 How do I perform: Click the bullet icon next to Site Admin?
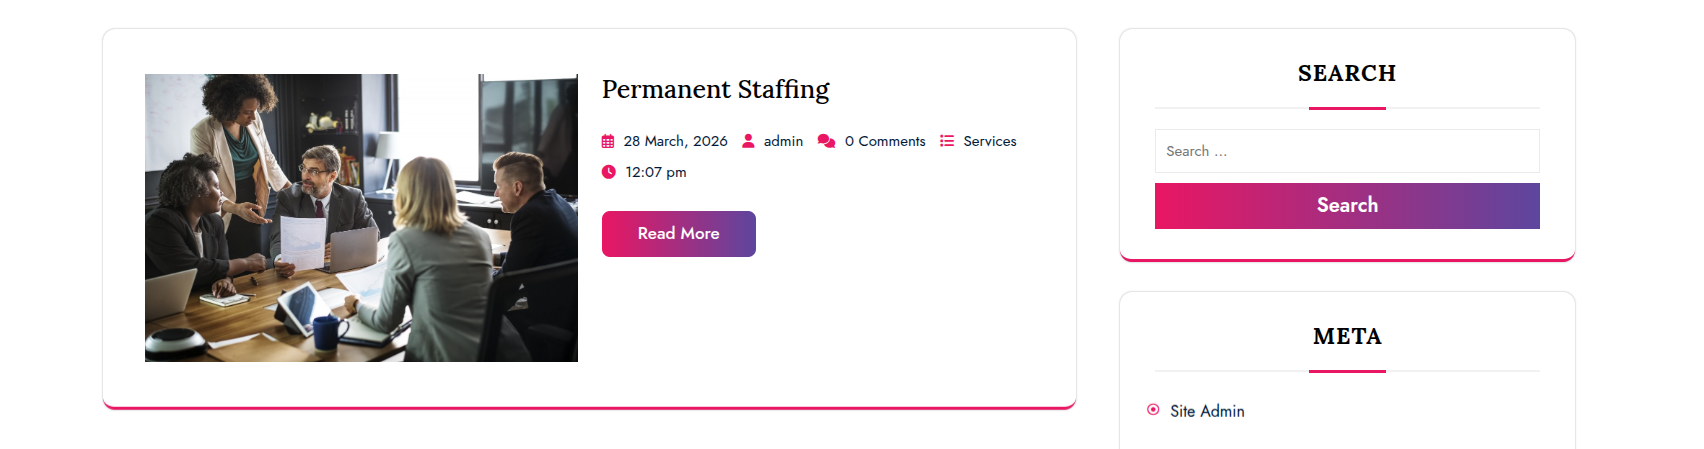(x=1153, y=410)
